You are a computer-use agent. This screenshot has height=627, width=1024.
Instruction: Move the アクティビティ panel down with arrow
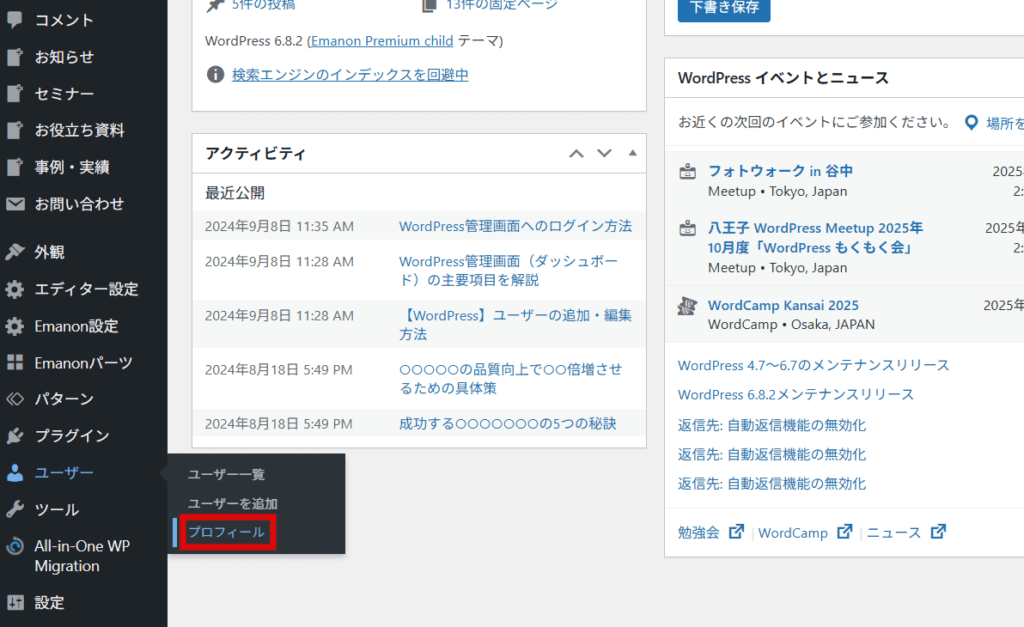point(604,153)
